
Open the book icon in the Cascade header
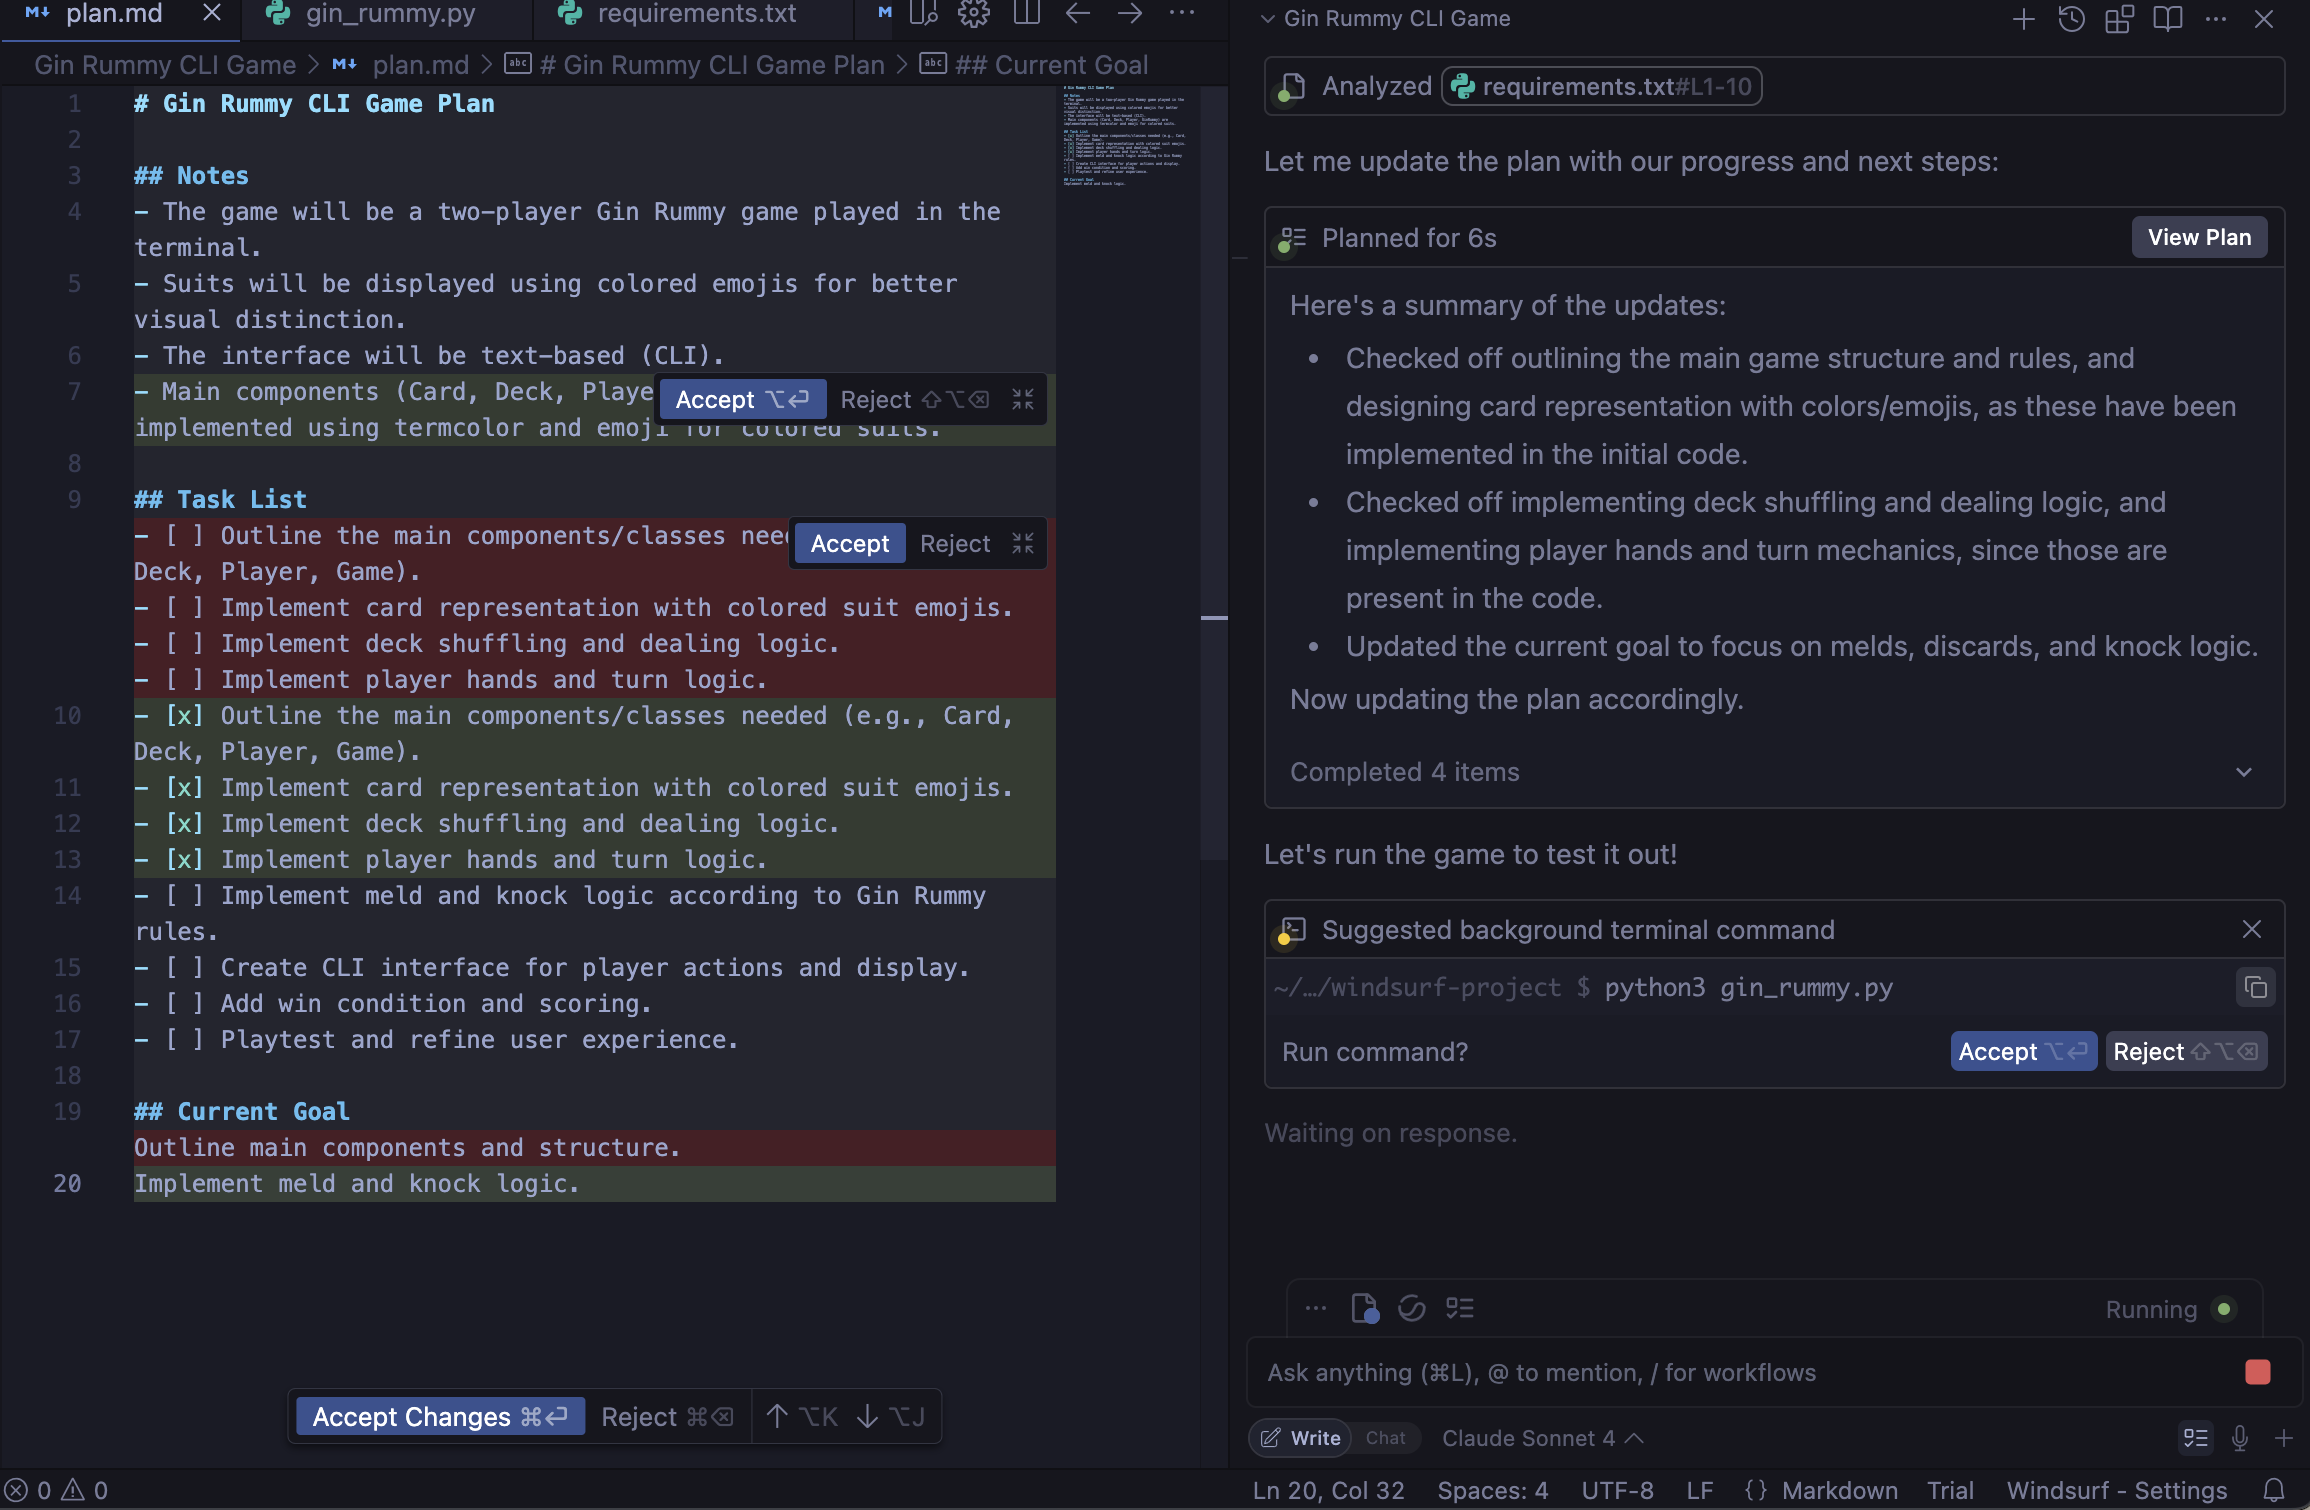coord(2167,19)
